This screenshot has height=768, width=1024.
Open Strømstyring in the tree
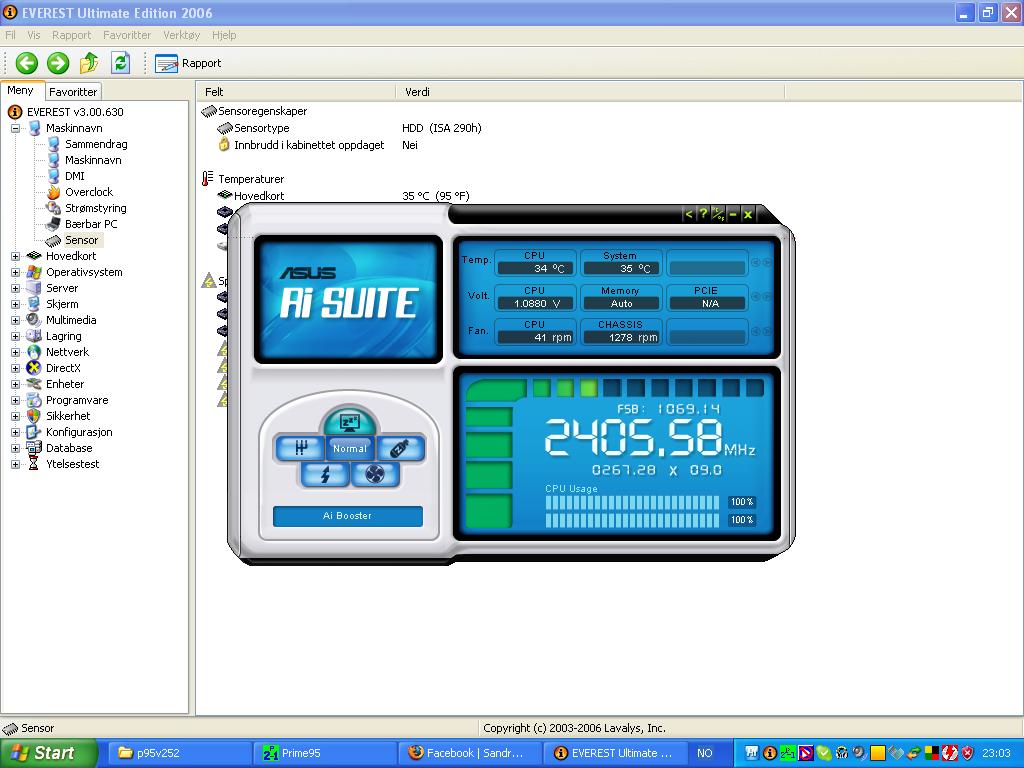point(95,208)
